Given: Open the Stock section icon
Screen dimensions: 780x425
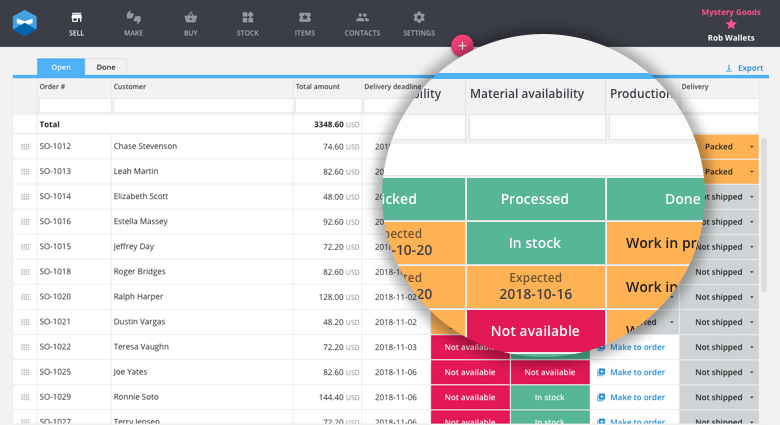Looking at the screenshot, I should point(247,18).
